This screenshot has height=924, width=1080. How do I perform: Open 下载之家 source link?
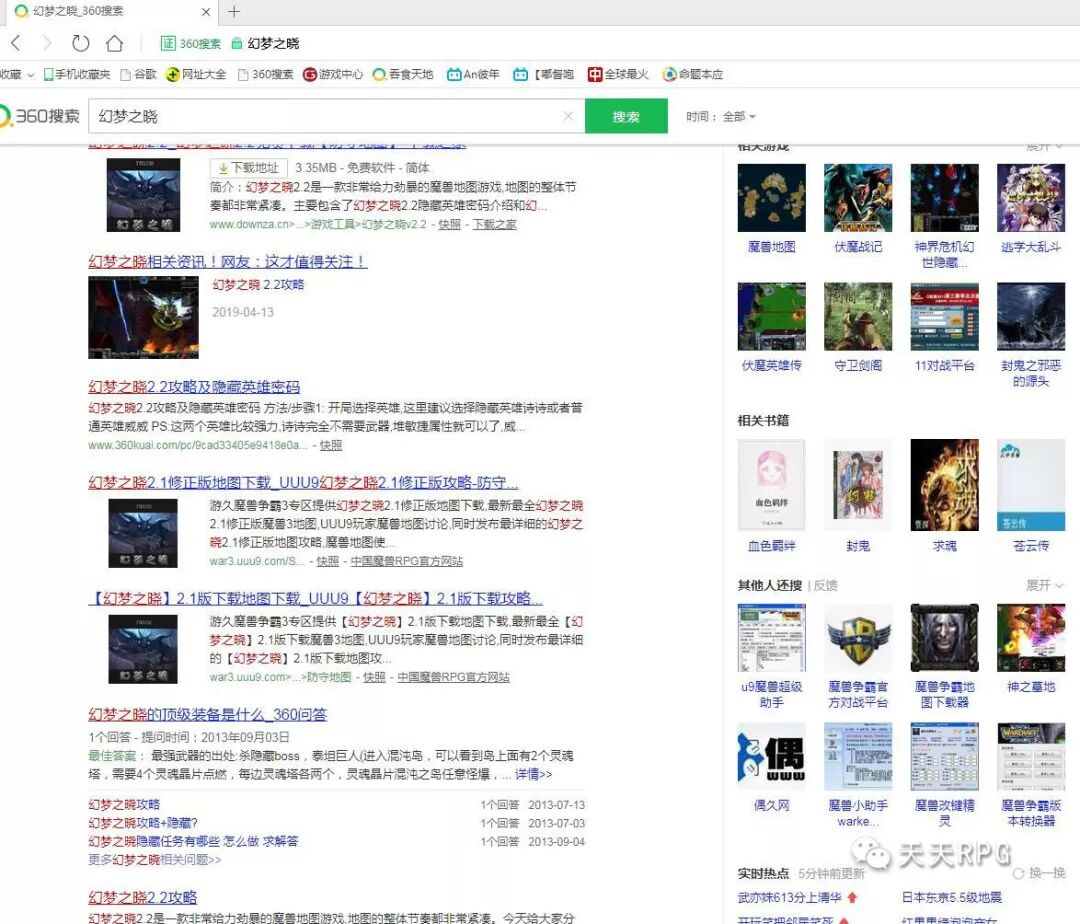pyautogui.click(x=494, y=224)
